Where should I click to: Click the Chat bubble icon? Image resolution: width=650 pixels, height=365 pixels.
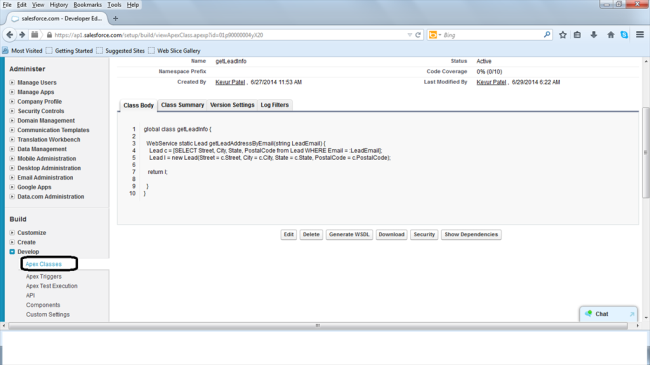click(588, 314)
